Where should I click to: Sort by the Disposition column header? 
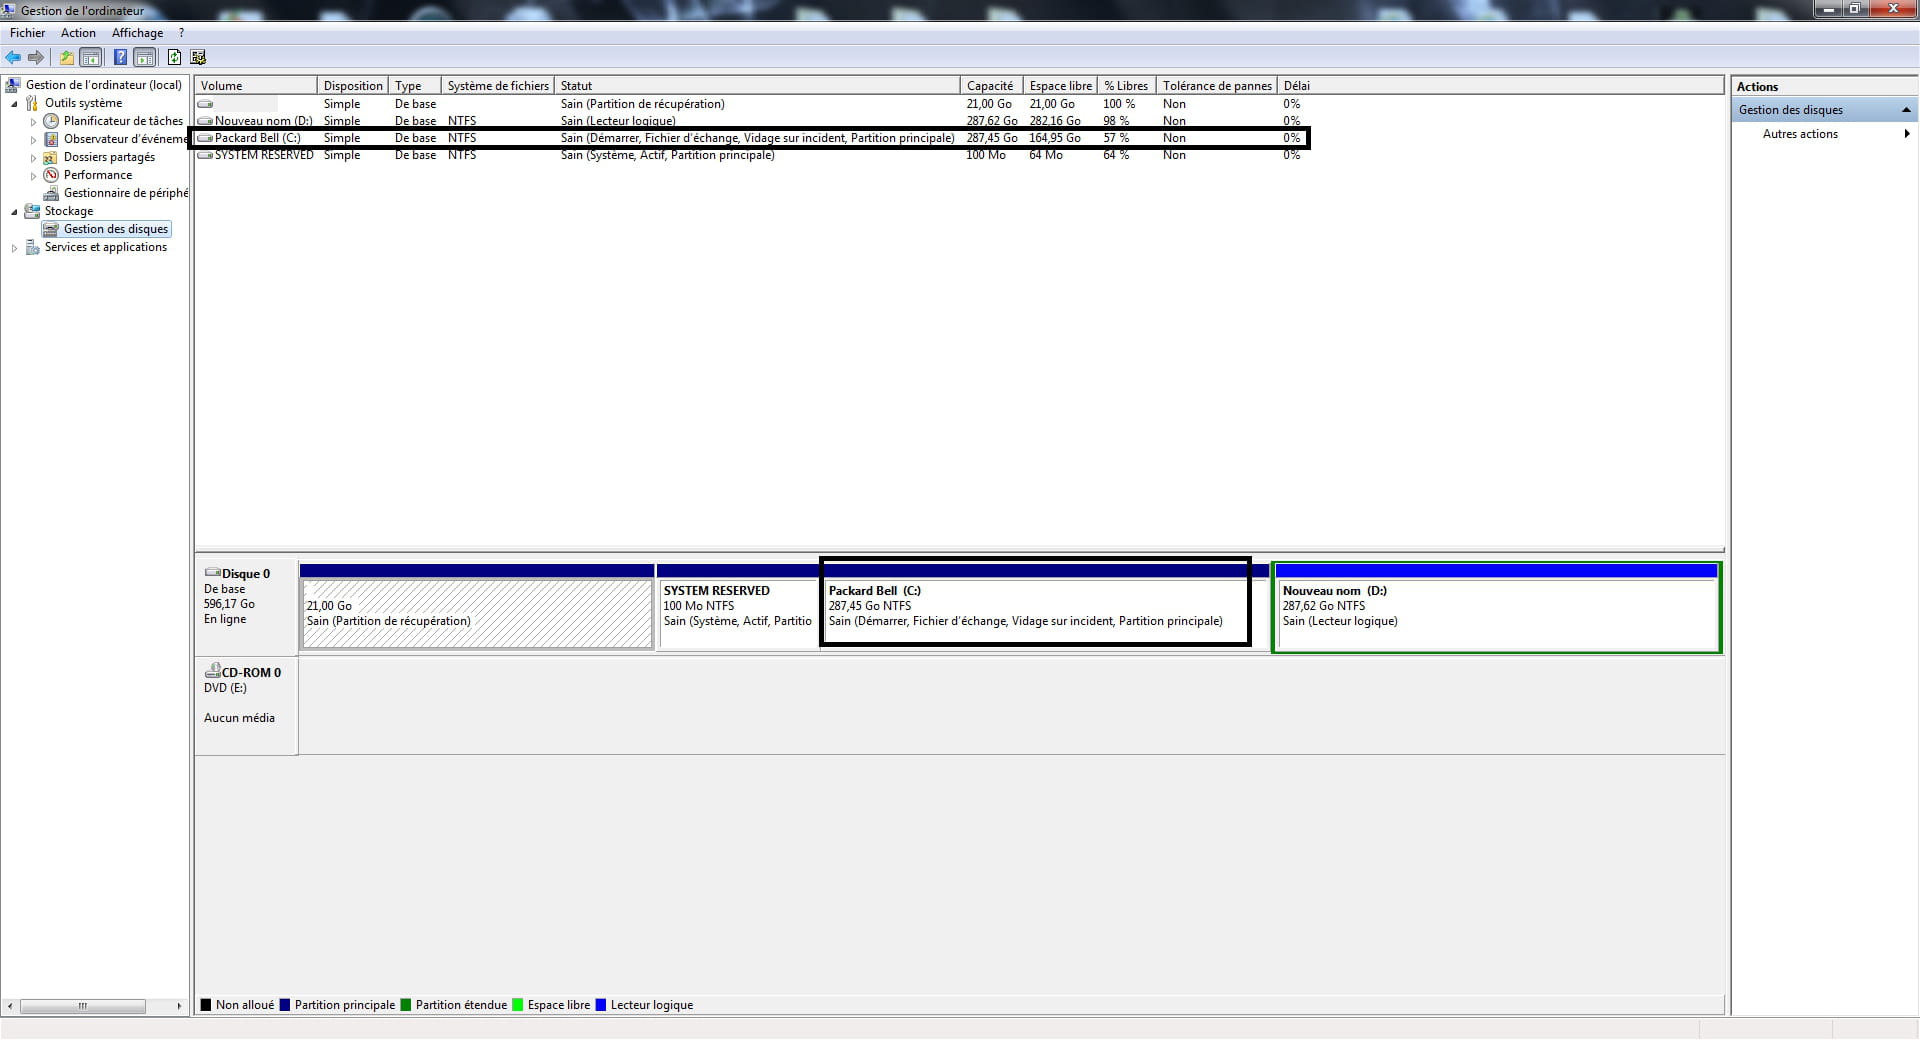(x=353, y=86)
